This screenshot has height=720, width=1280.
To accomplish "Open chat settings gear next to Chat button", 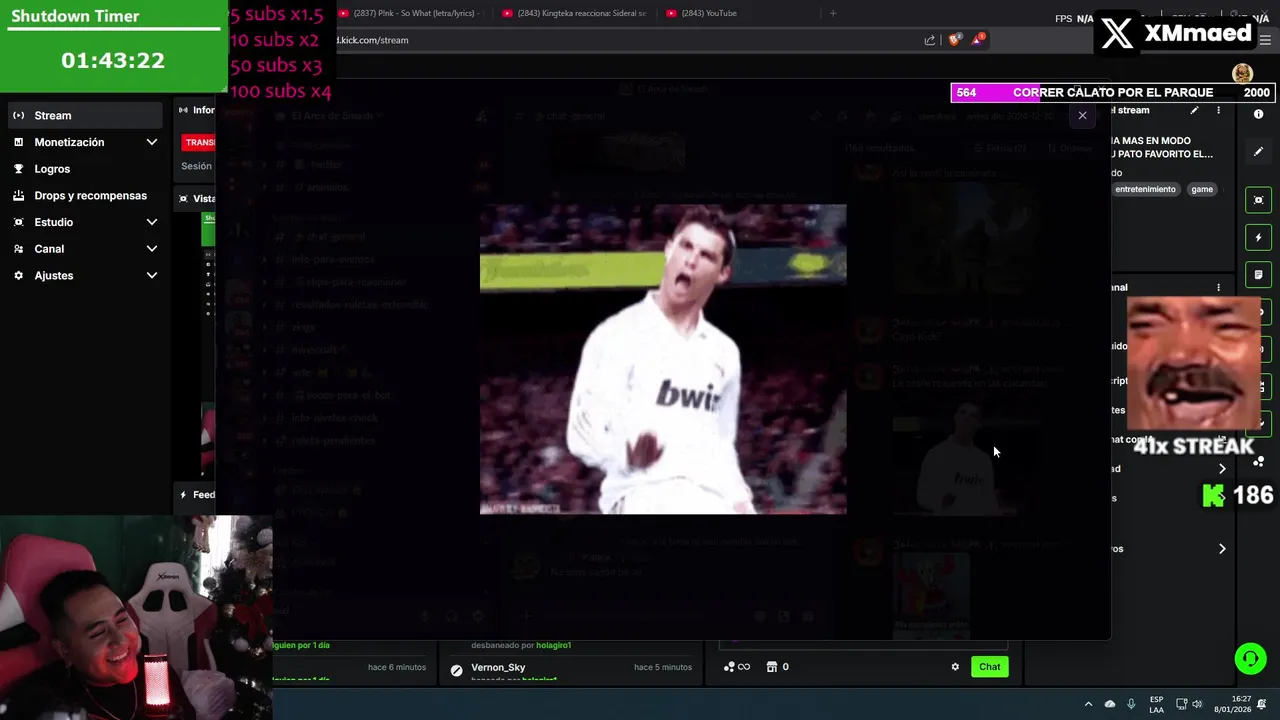I will coord(955,667).
